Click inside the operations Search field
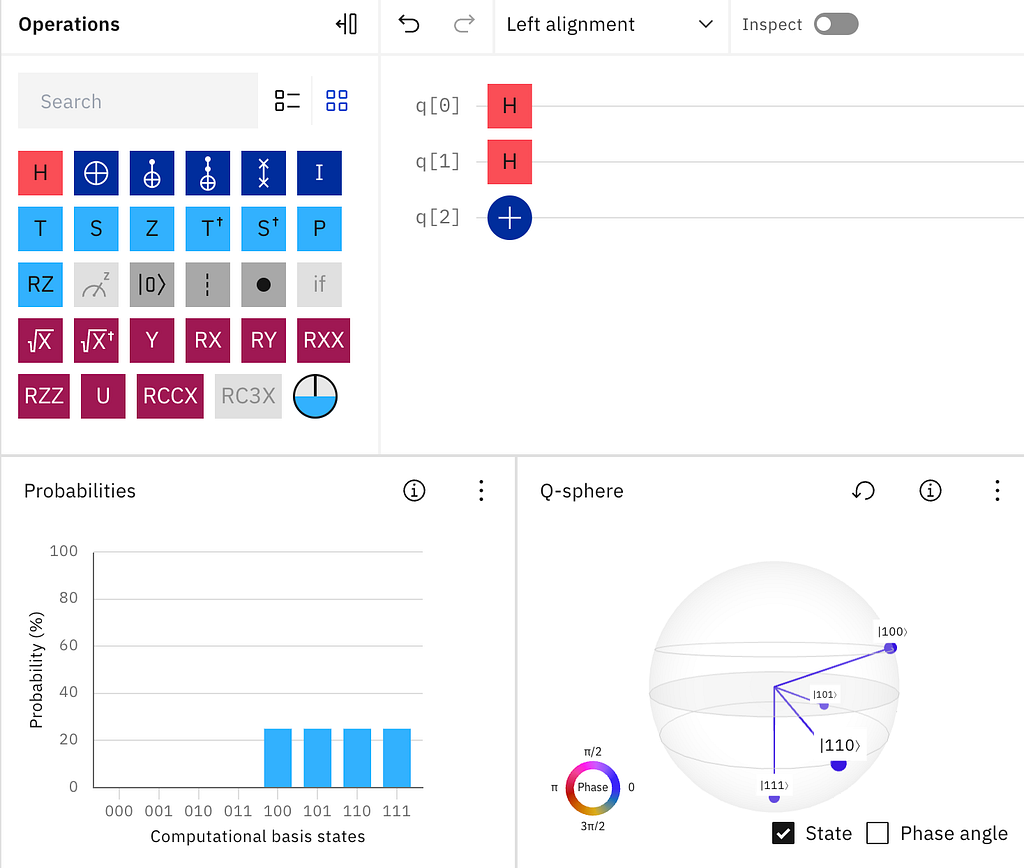The image size is (1024, 868). pyautogui.click(x=138, y=101)
